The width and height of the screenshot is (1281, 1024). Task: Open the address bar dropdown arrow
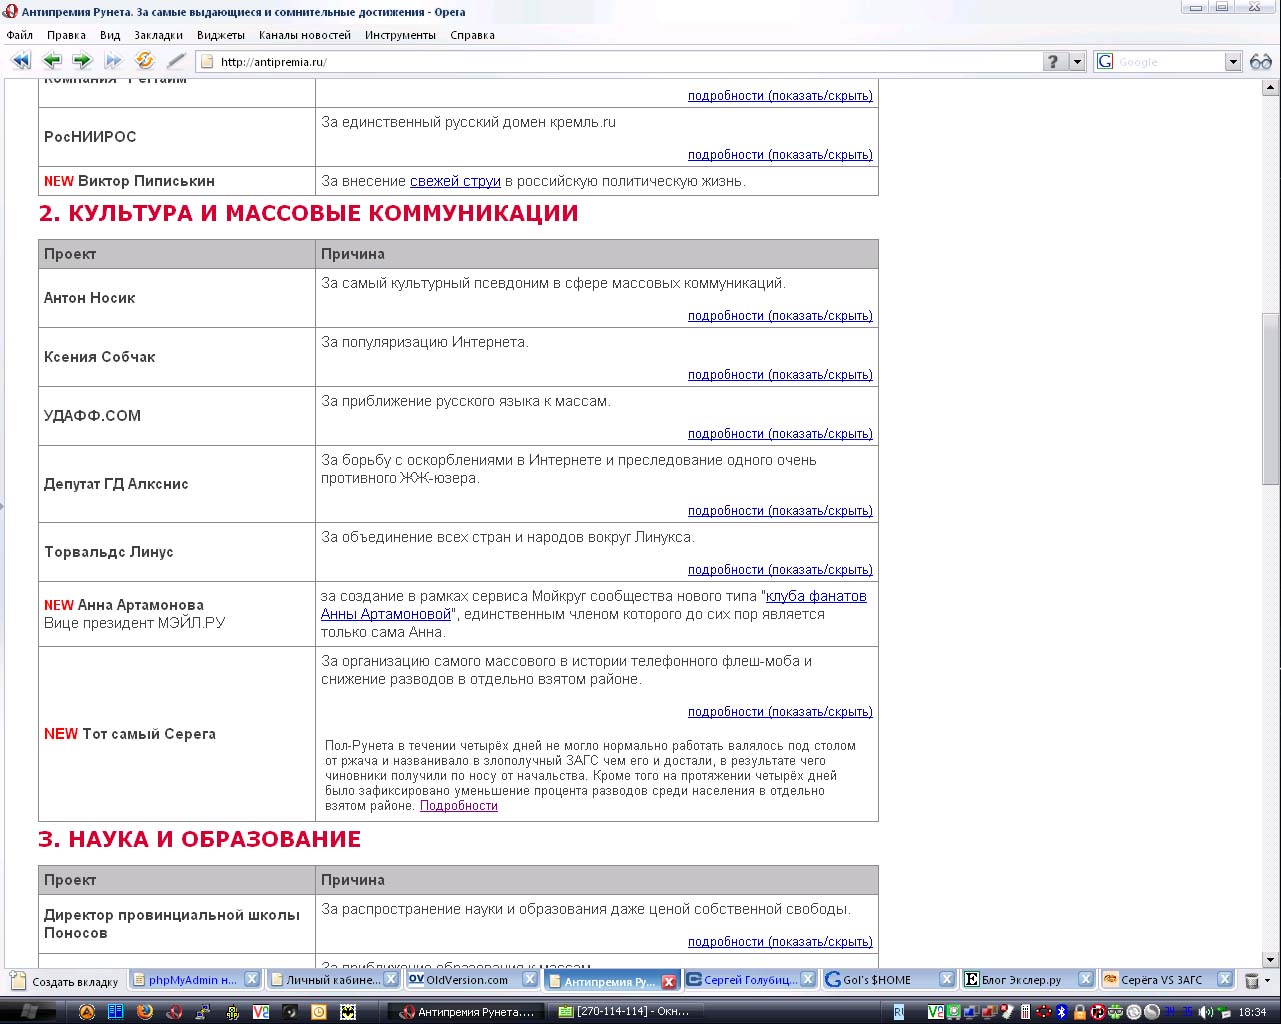point(1077,62)
